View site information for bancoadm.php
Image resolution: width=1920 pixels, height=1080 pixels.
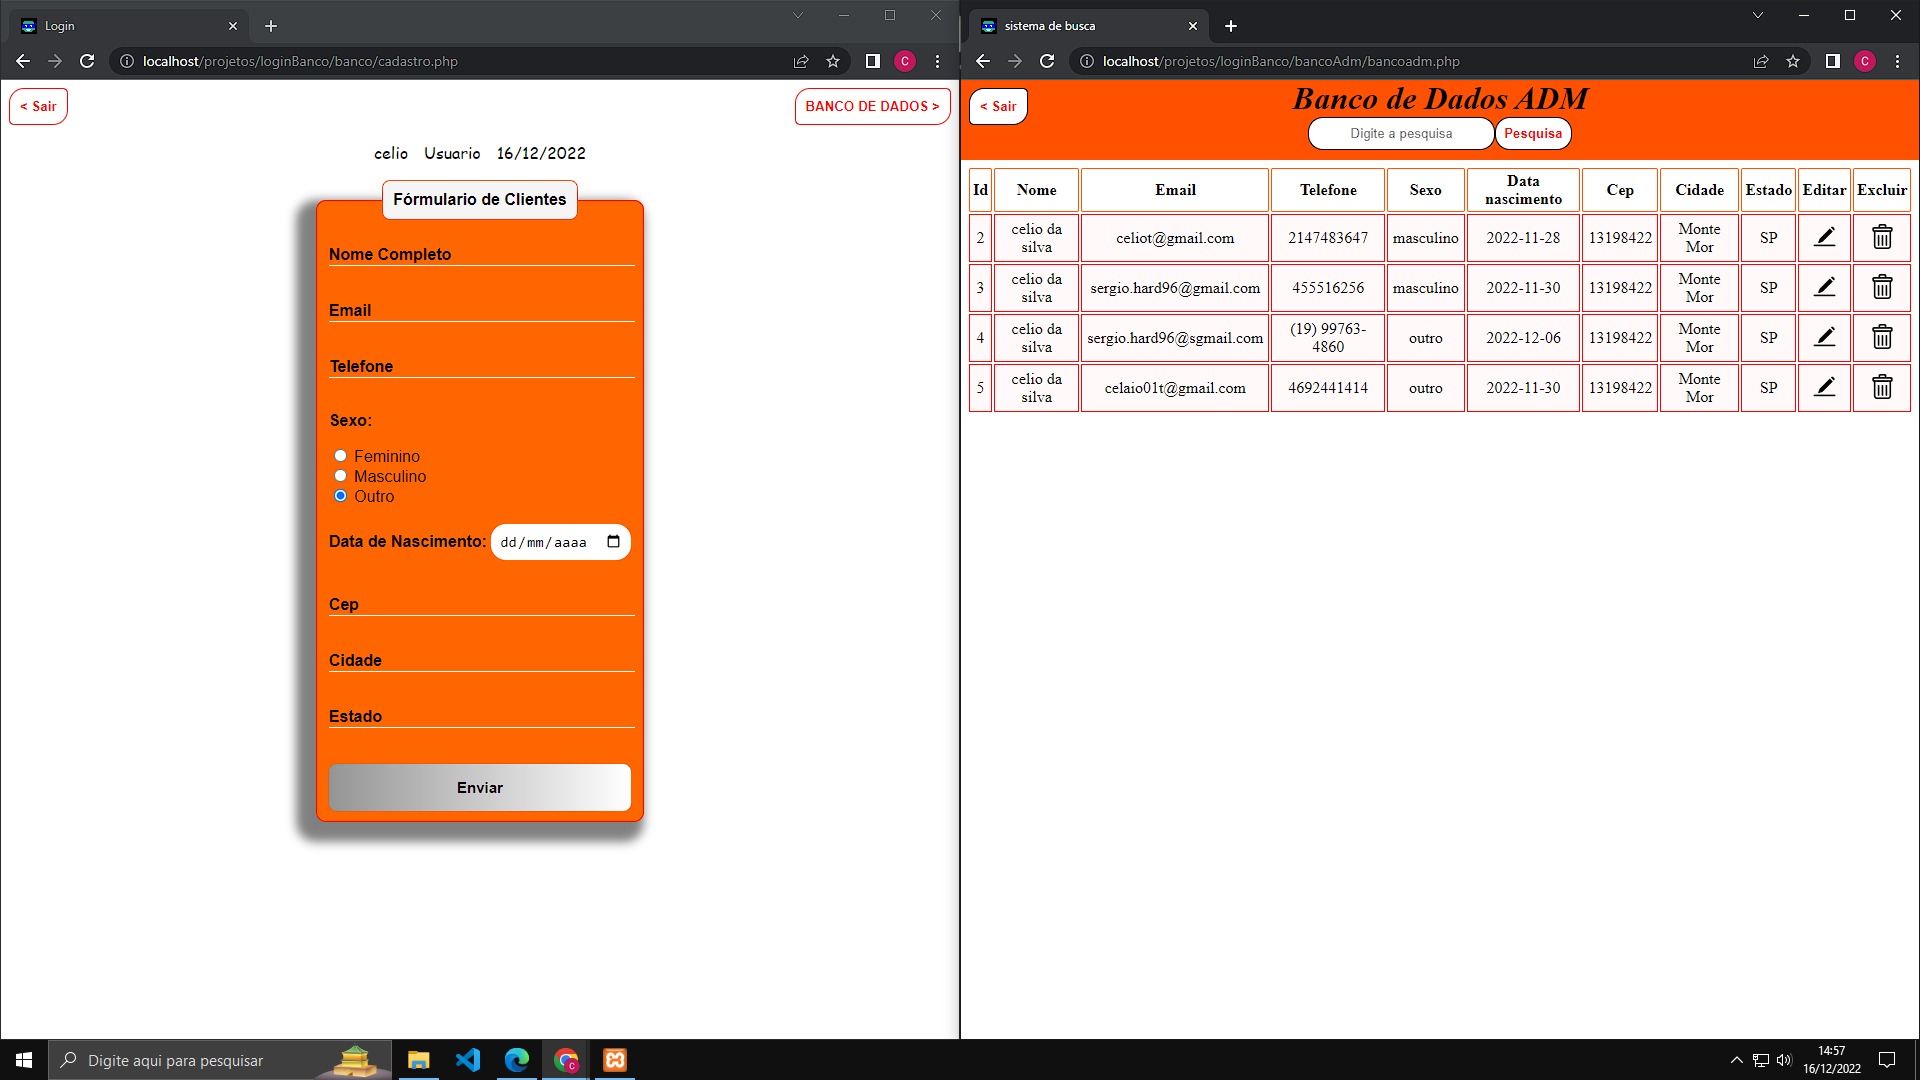(x=1087, y=61)
